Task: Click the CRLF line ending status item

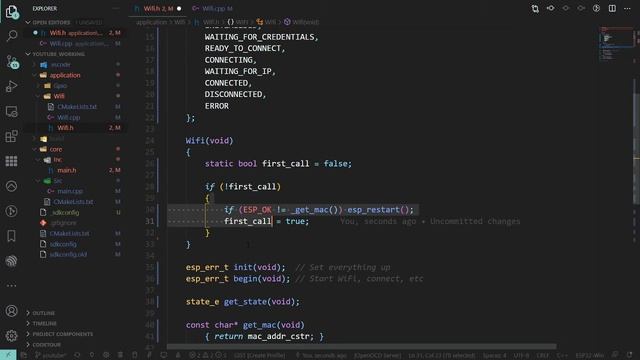Action: (542, 355)
